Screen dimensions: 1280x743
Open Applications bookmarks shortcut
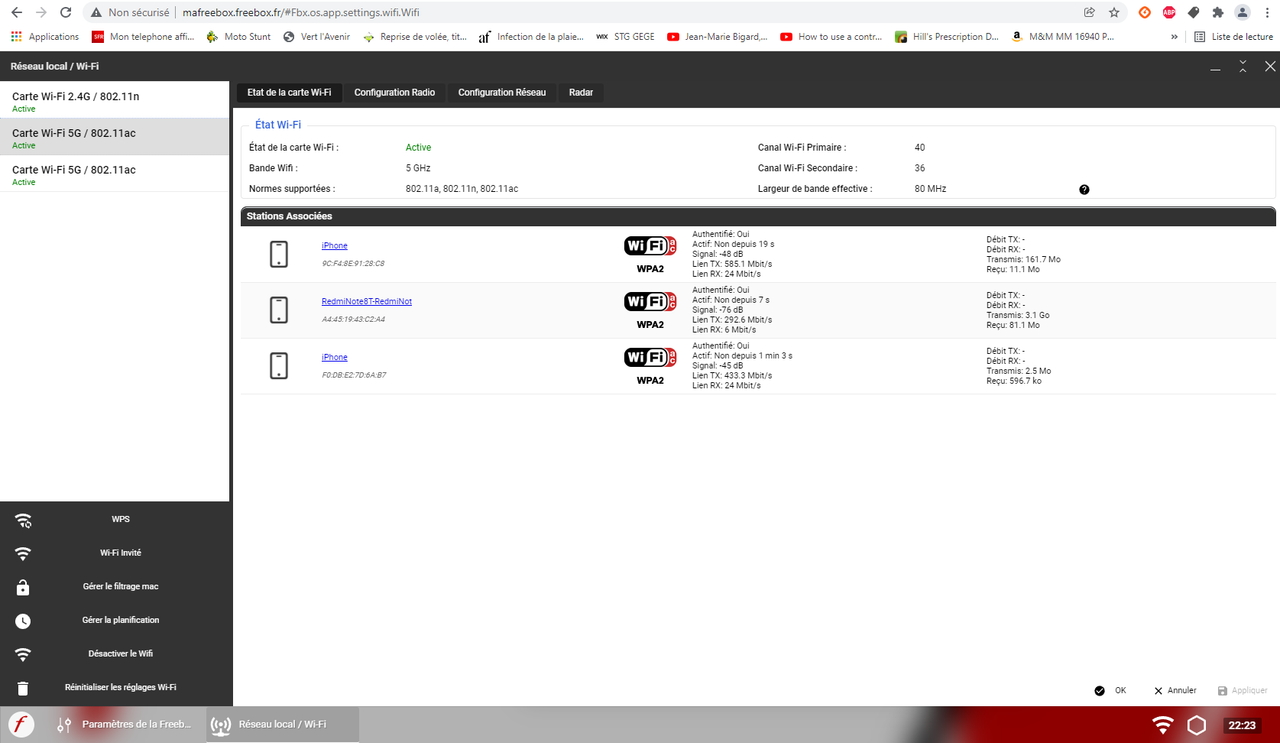45,37
